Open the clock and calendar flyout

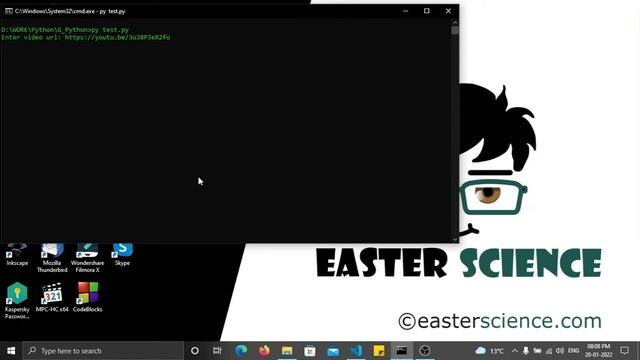click(x=598, y=351)
